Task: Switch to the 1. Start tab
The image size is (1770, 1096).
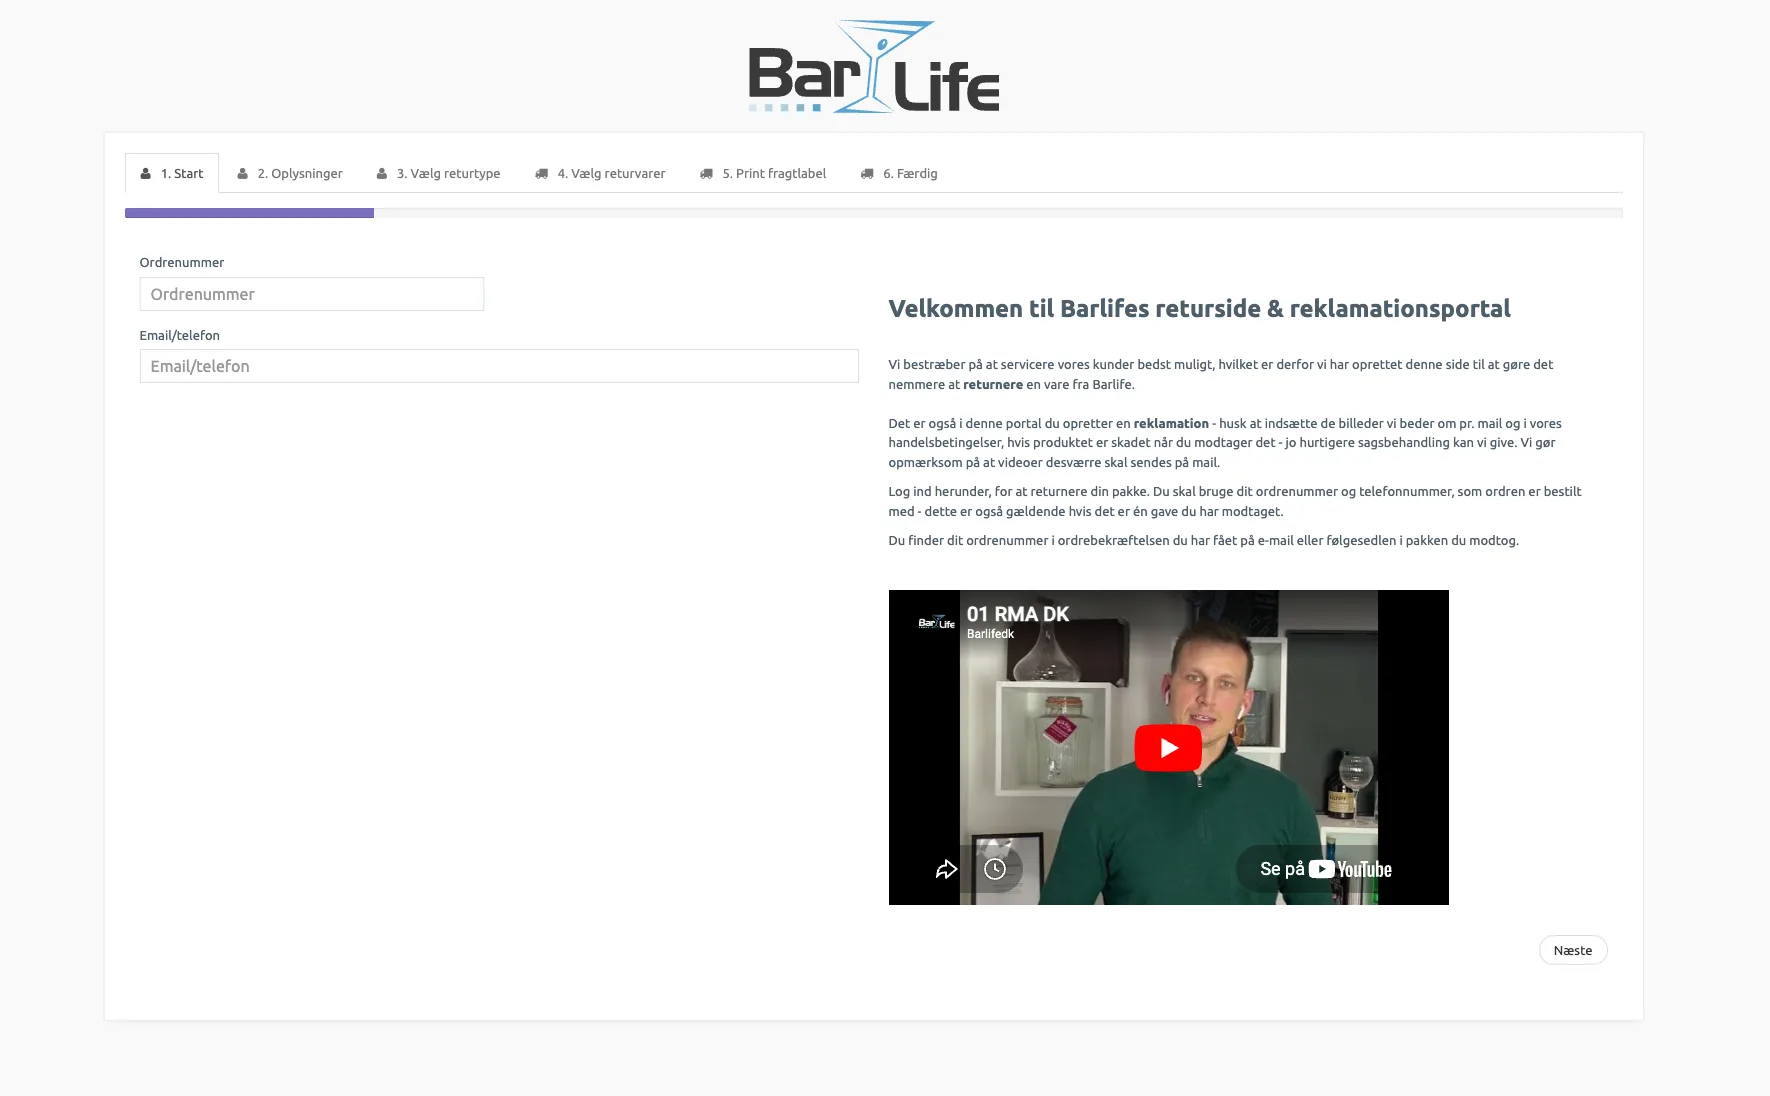Action: [172, 173]
